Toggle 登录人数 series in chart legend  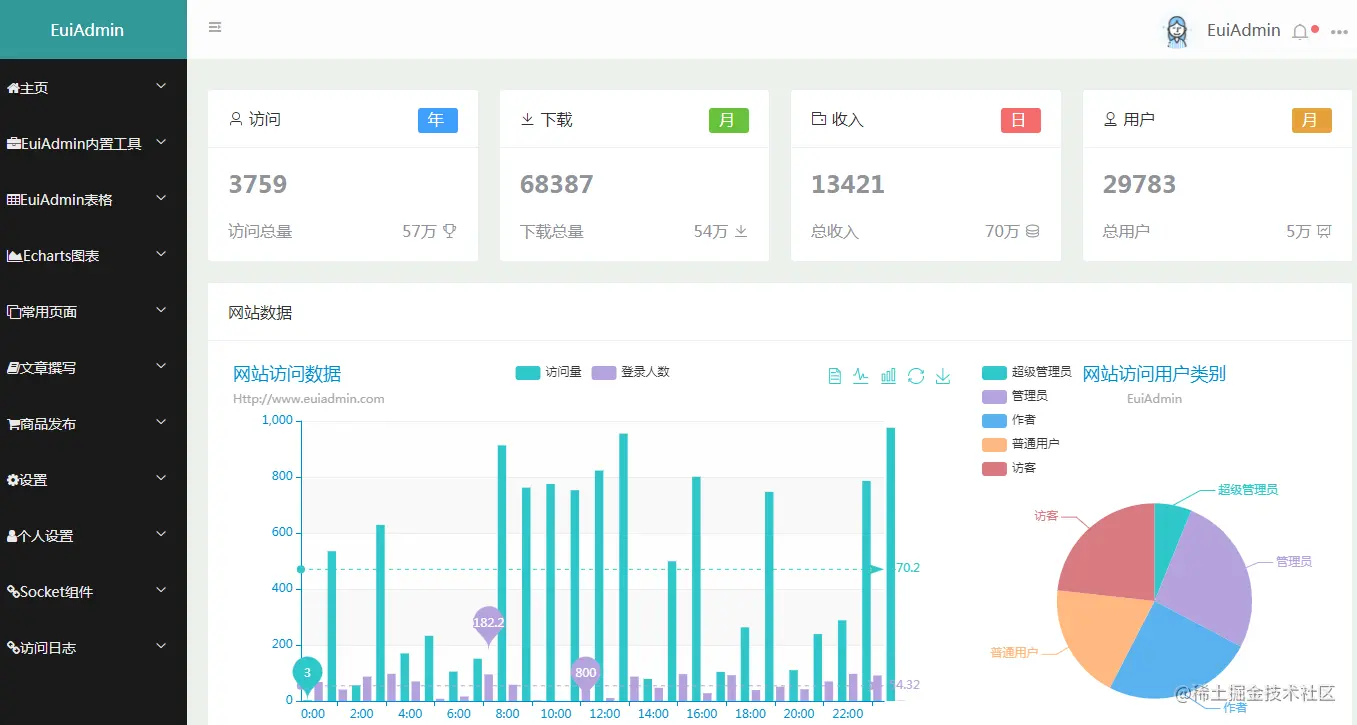pos(630,372)
